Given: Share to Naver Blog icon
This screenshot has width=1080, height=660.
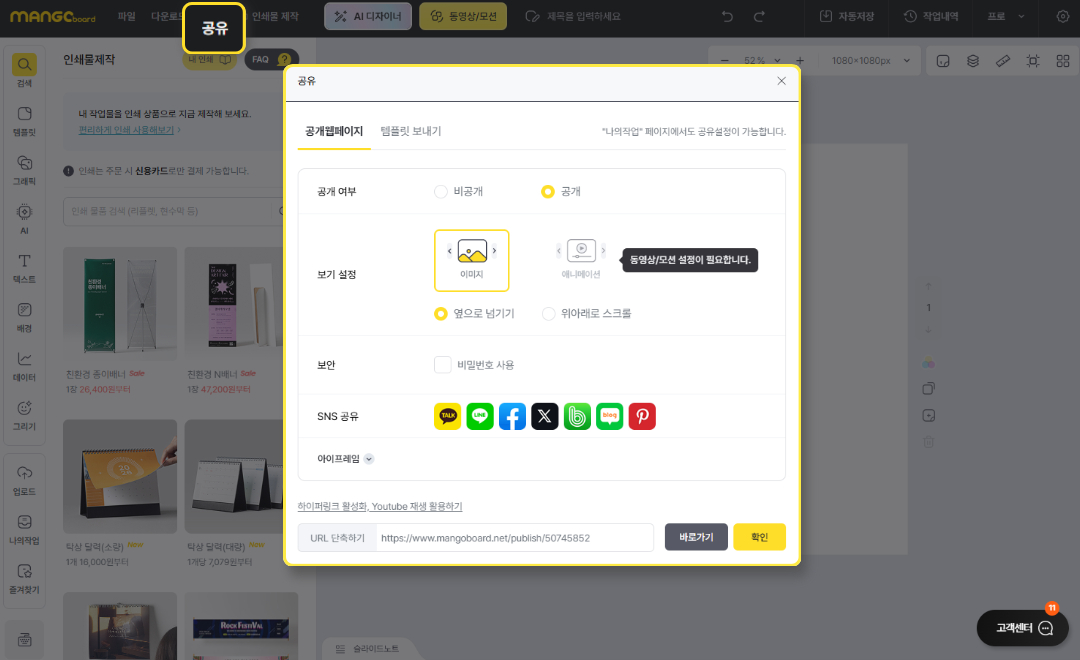Looking at the screenshot, I should 609,417.
